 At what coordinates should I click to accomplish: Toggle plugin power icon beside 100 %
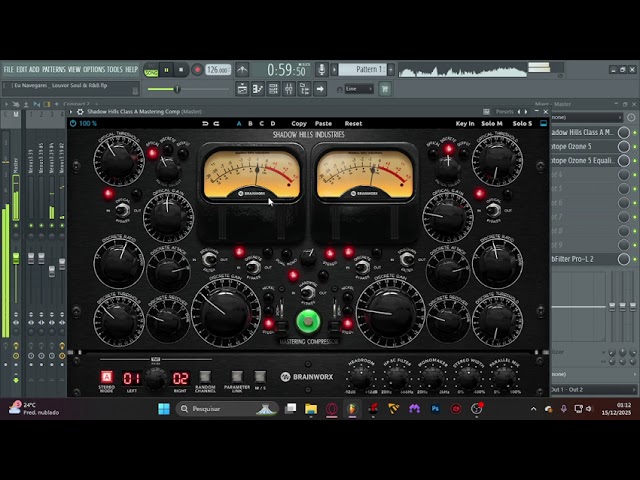73,123
